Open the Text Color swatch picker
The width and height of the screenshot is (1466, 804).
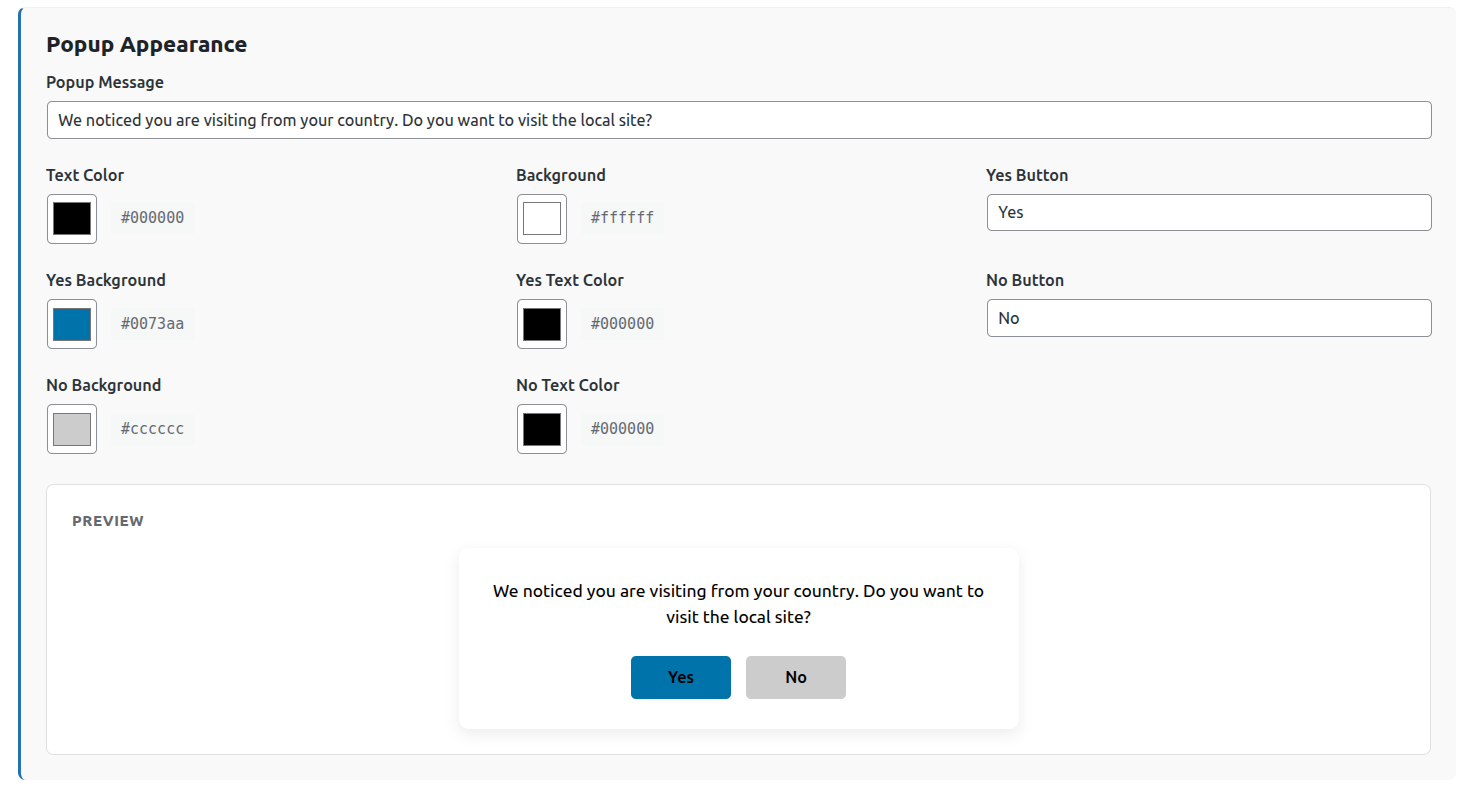72,219
